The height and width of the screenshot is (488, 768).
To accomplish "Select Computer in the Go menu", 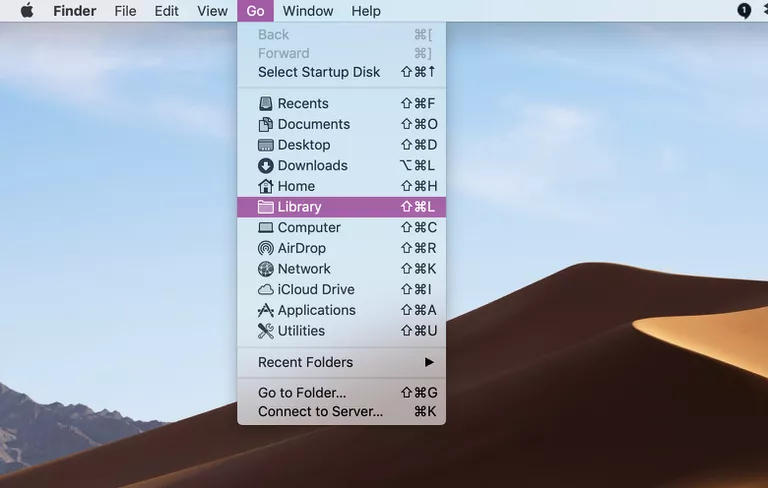I will [x=341, y=227].
